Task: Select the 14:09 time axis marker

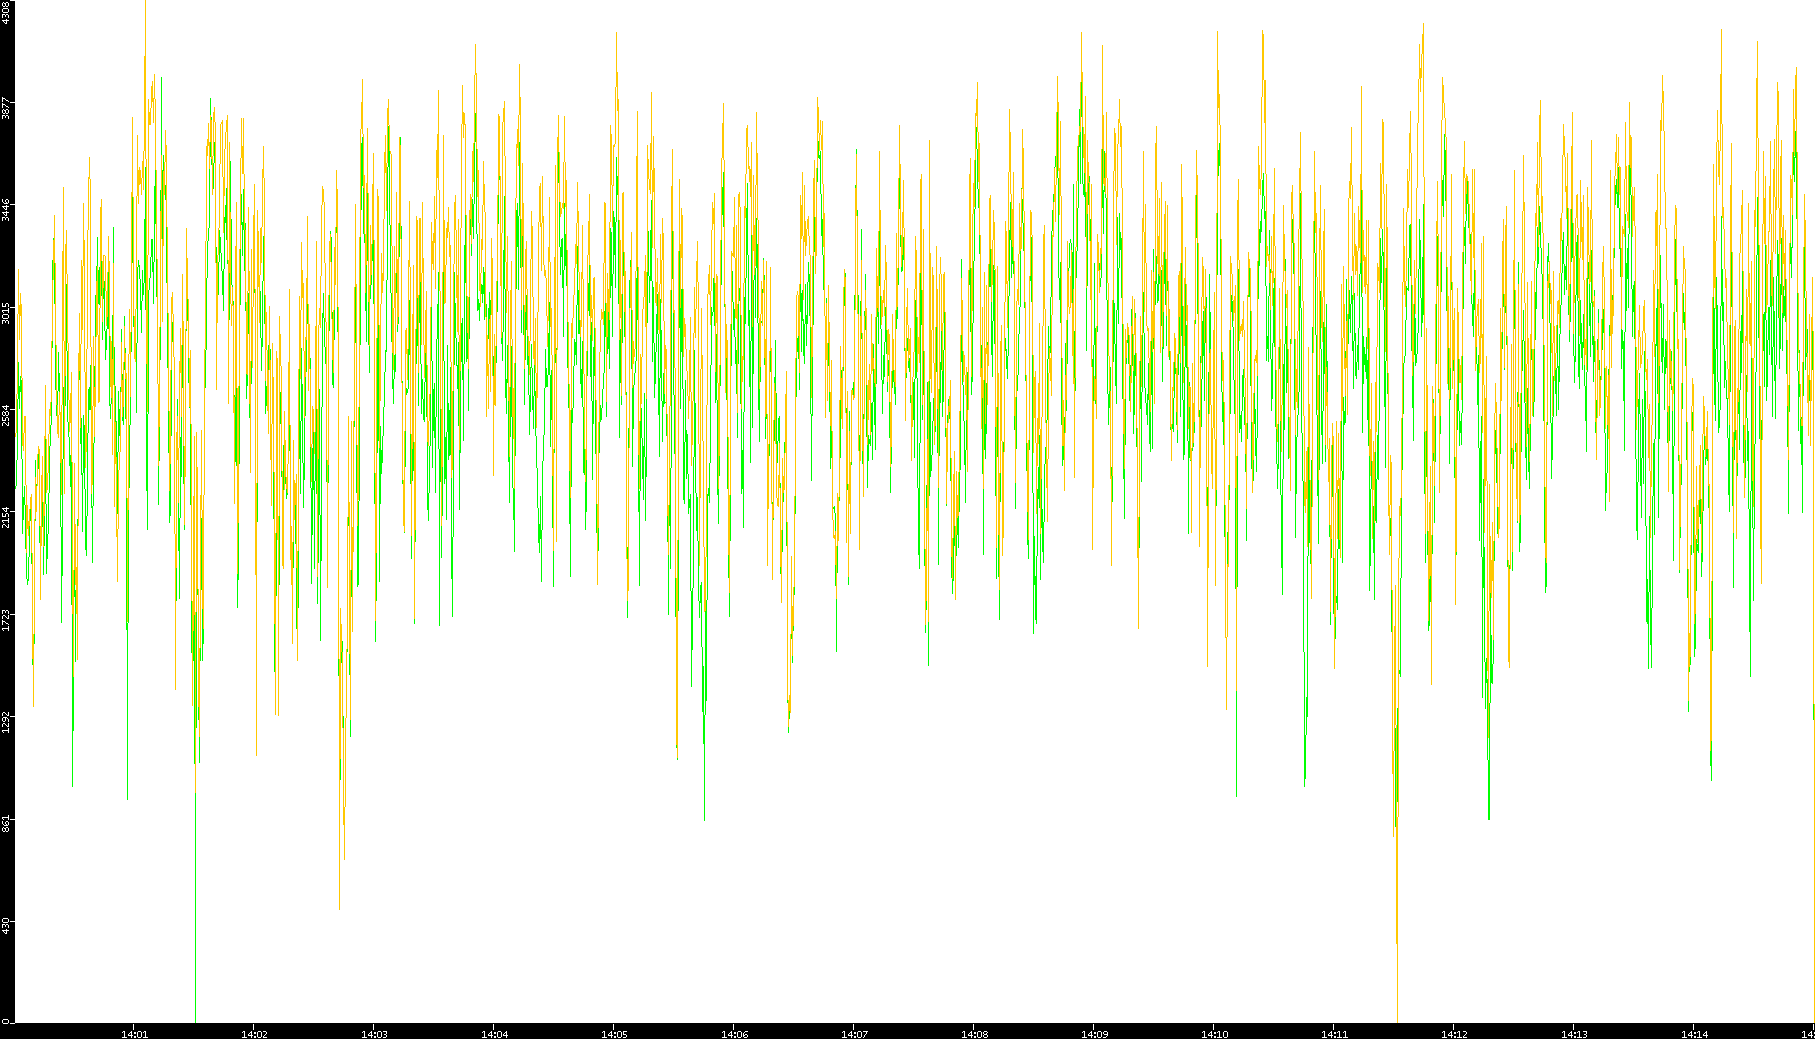Action: (x=1094, y=1033)
